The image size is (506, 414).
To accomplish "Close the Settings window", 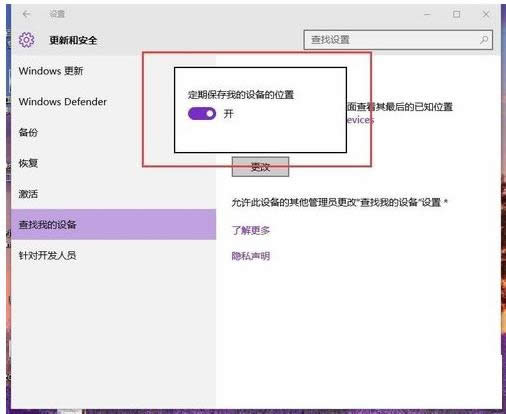I will click(486, 14).
